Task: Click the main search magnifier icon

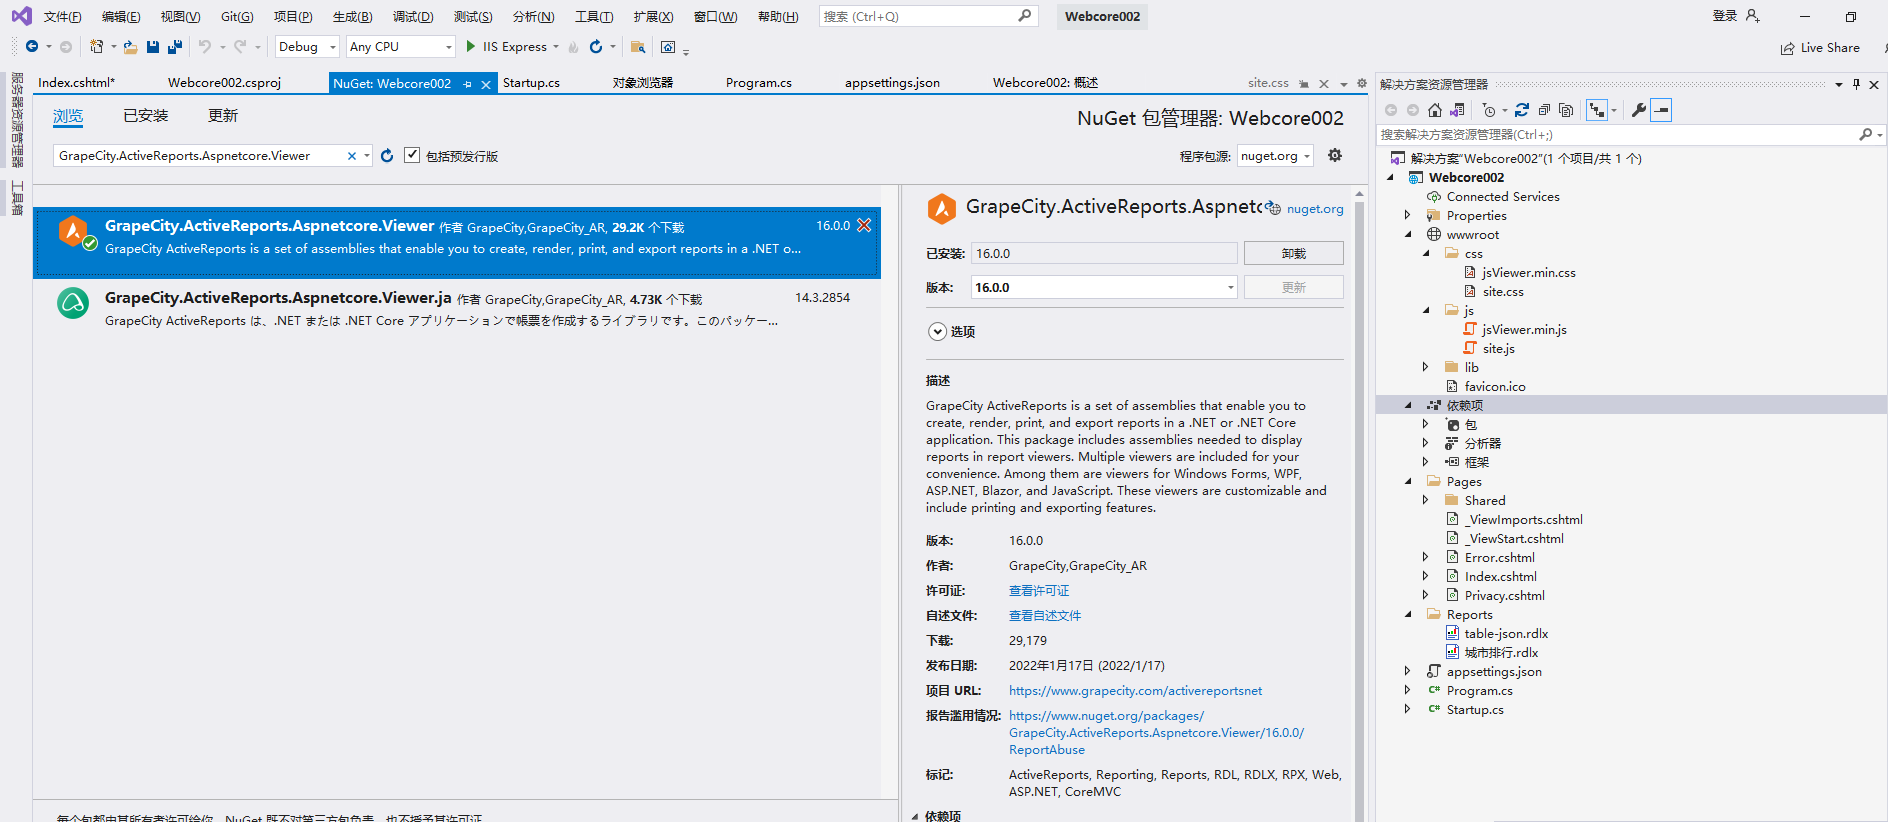Action: tap(1025, 16)
